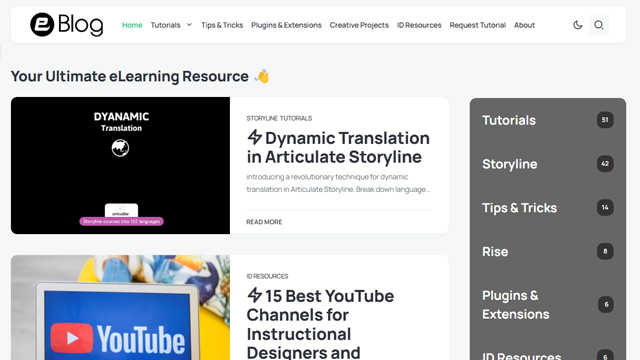
Task: Click the eBlog logo
Action: point(67,24)
